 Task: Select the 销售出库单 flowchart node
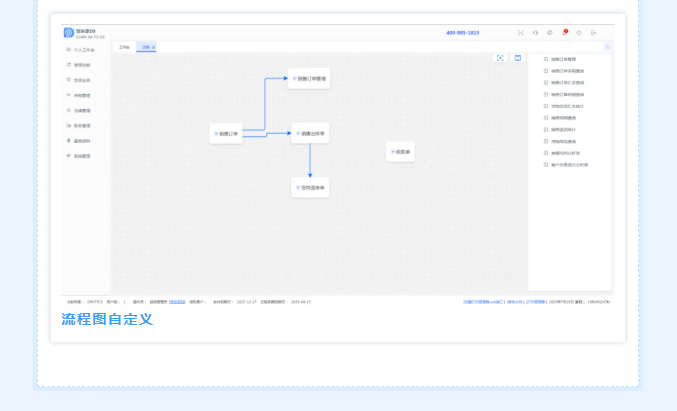310,133
